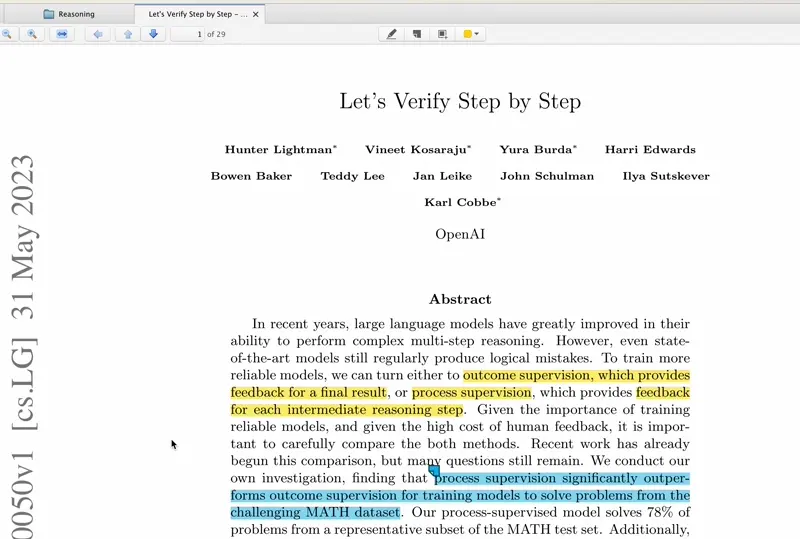The image size is (800, 539).
Task: Select the yellow highlight 'outcome supervision, which provides'
Action: (577, 376)
